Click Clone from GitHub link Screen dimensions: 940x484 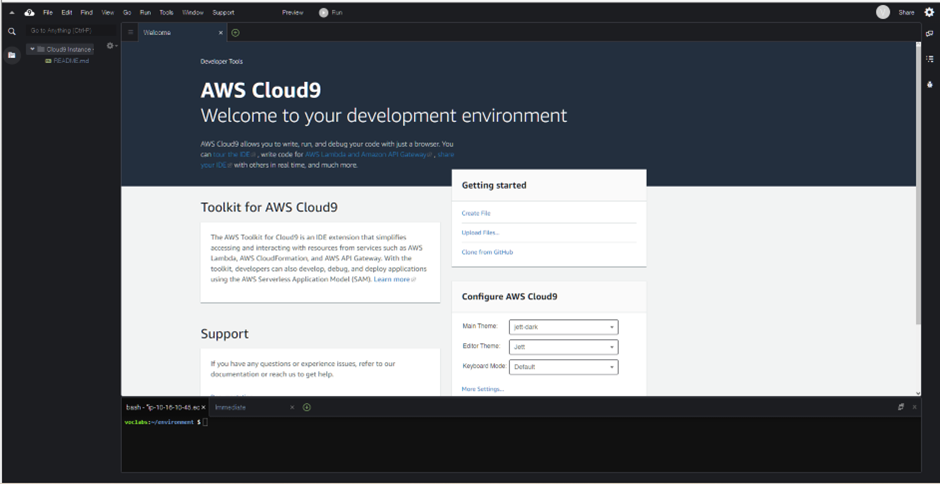[x=487, y=252]
